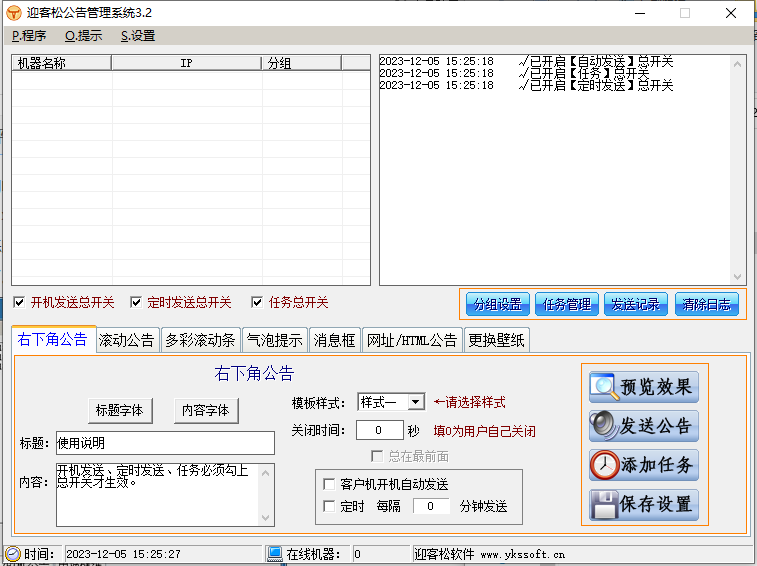Click the log panel scroll up arrow
The image size is (757, 566).
737,64
